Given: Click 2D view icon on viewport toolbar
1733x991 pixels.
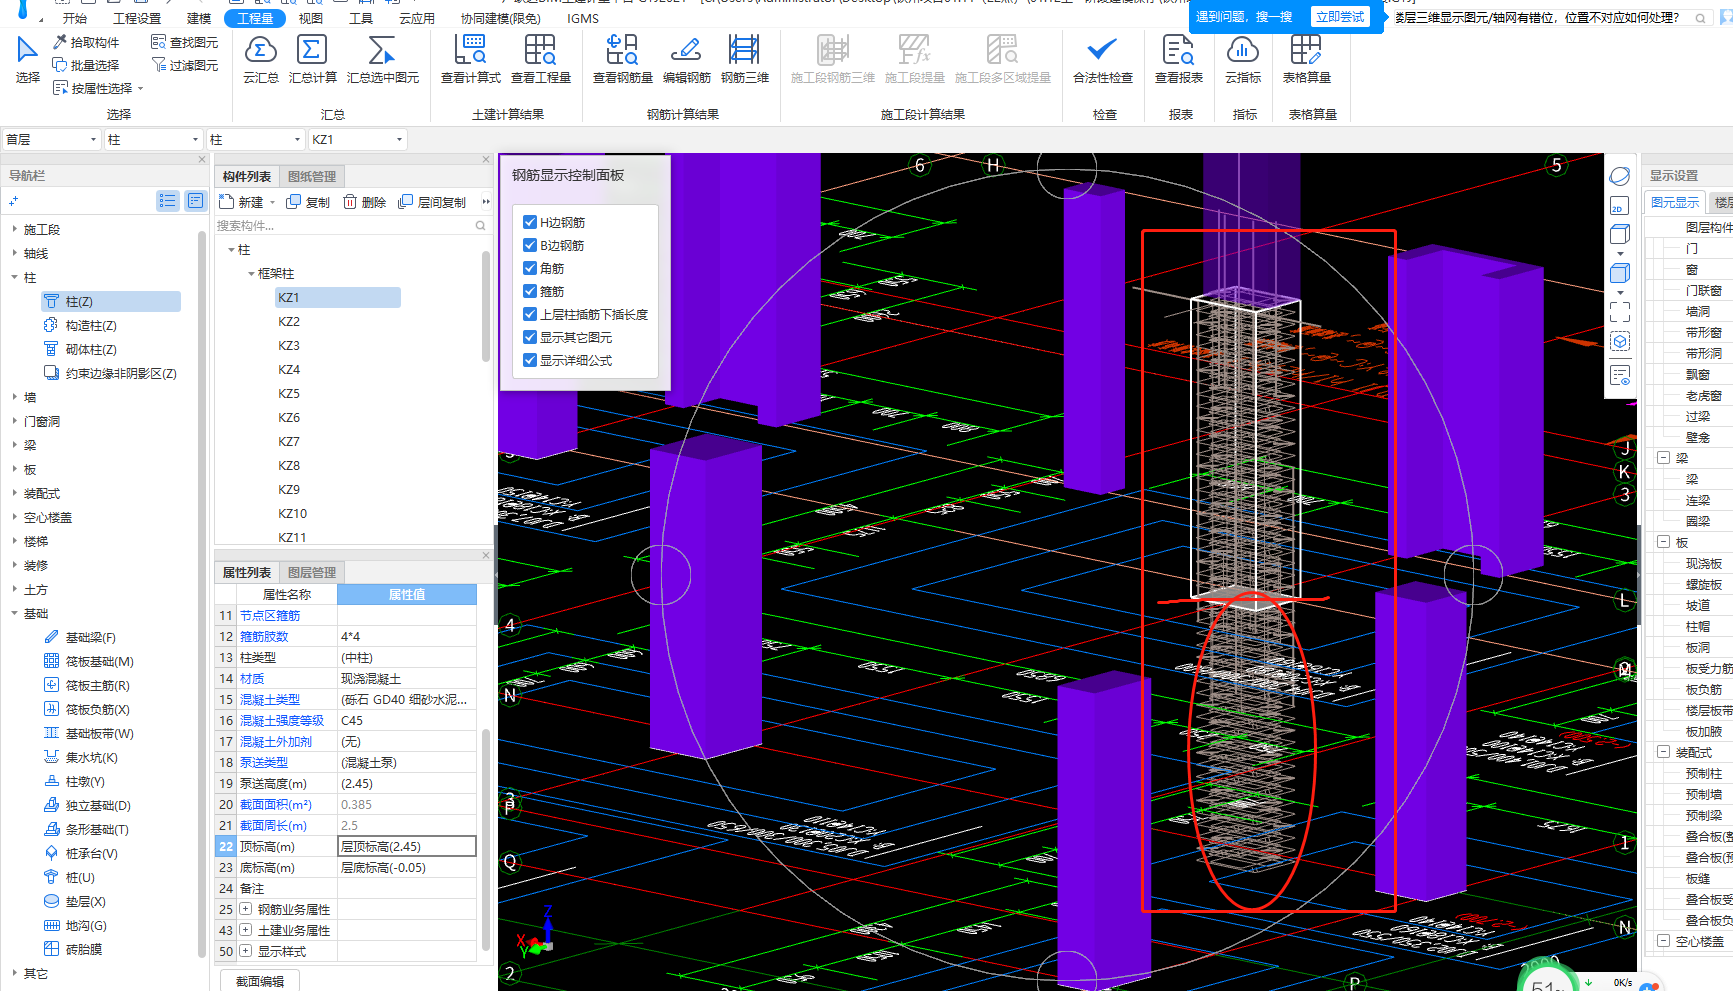Looking at the screenshot, I should pos(1619,206).
